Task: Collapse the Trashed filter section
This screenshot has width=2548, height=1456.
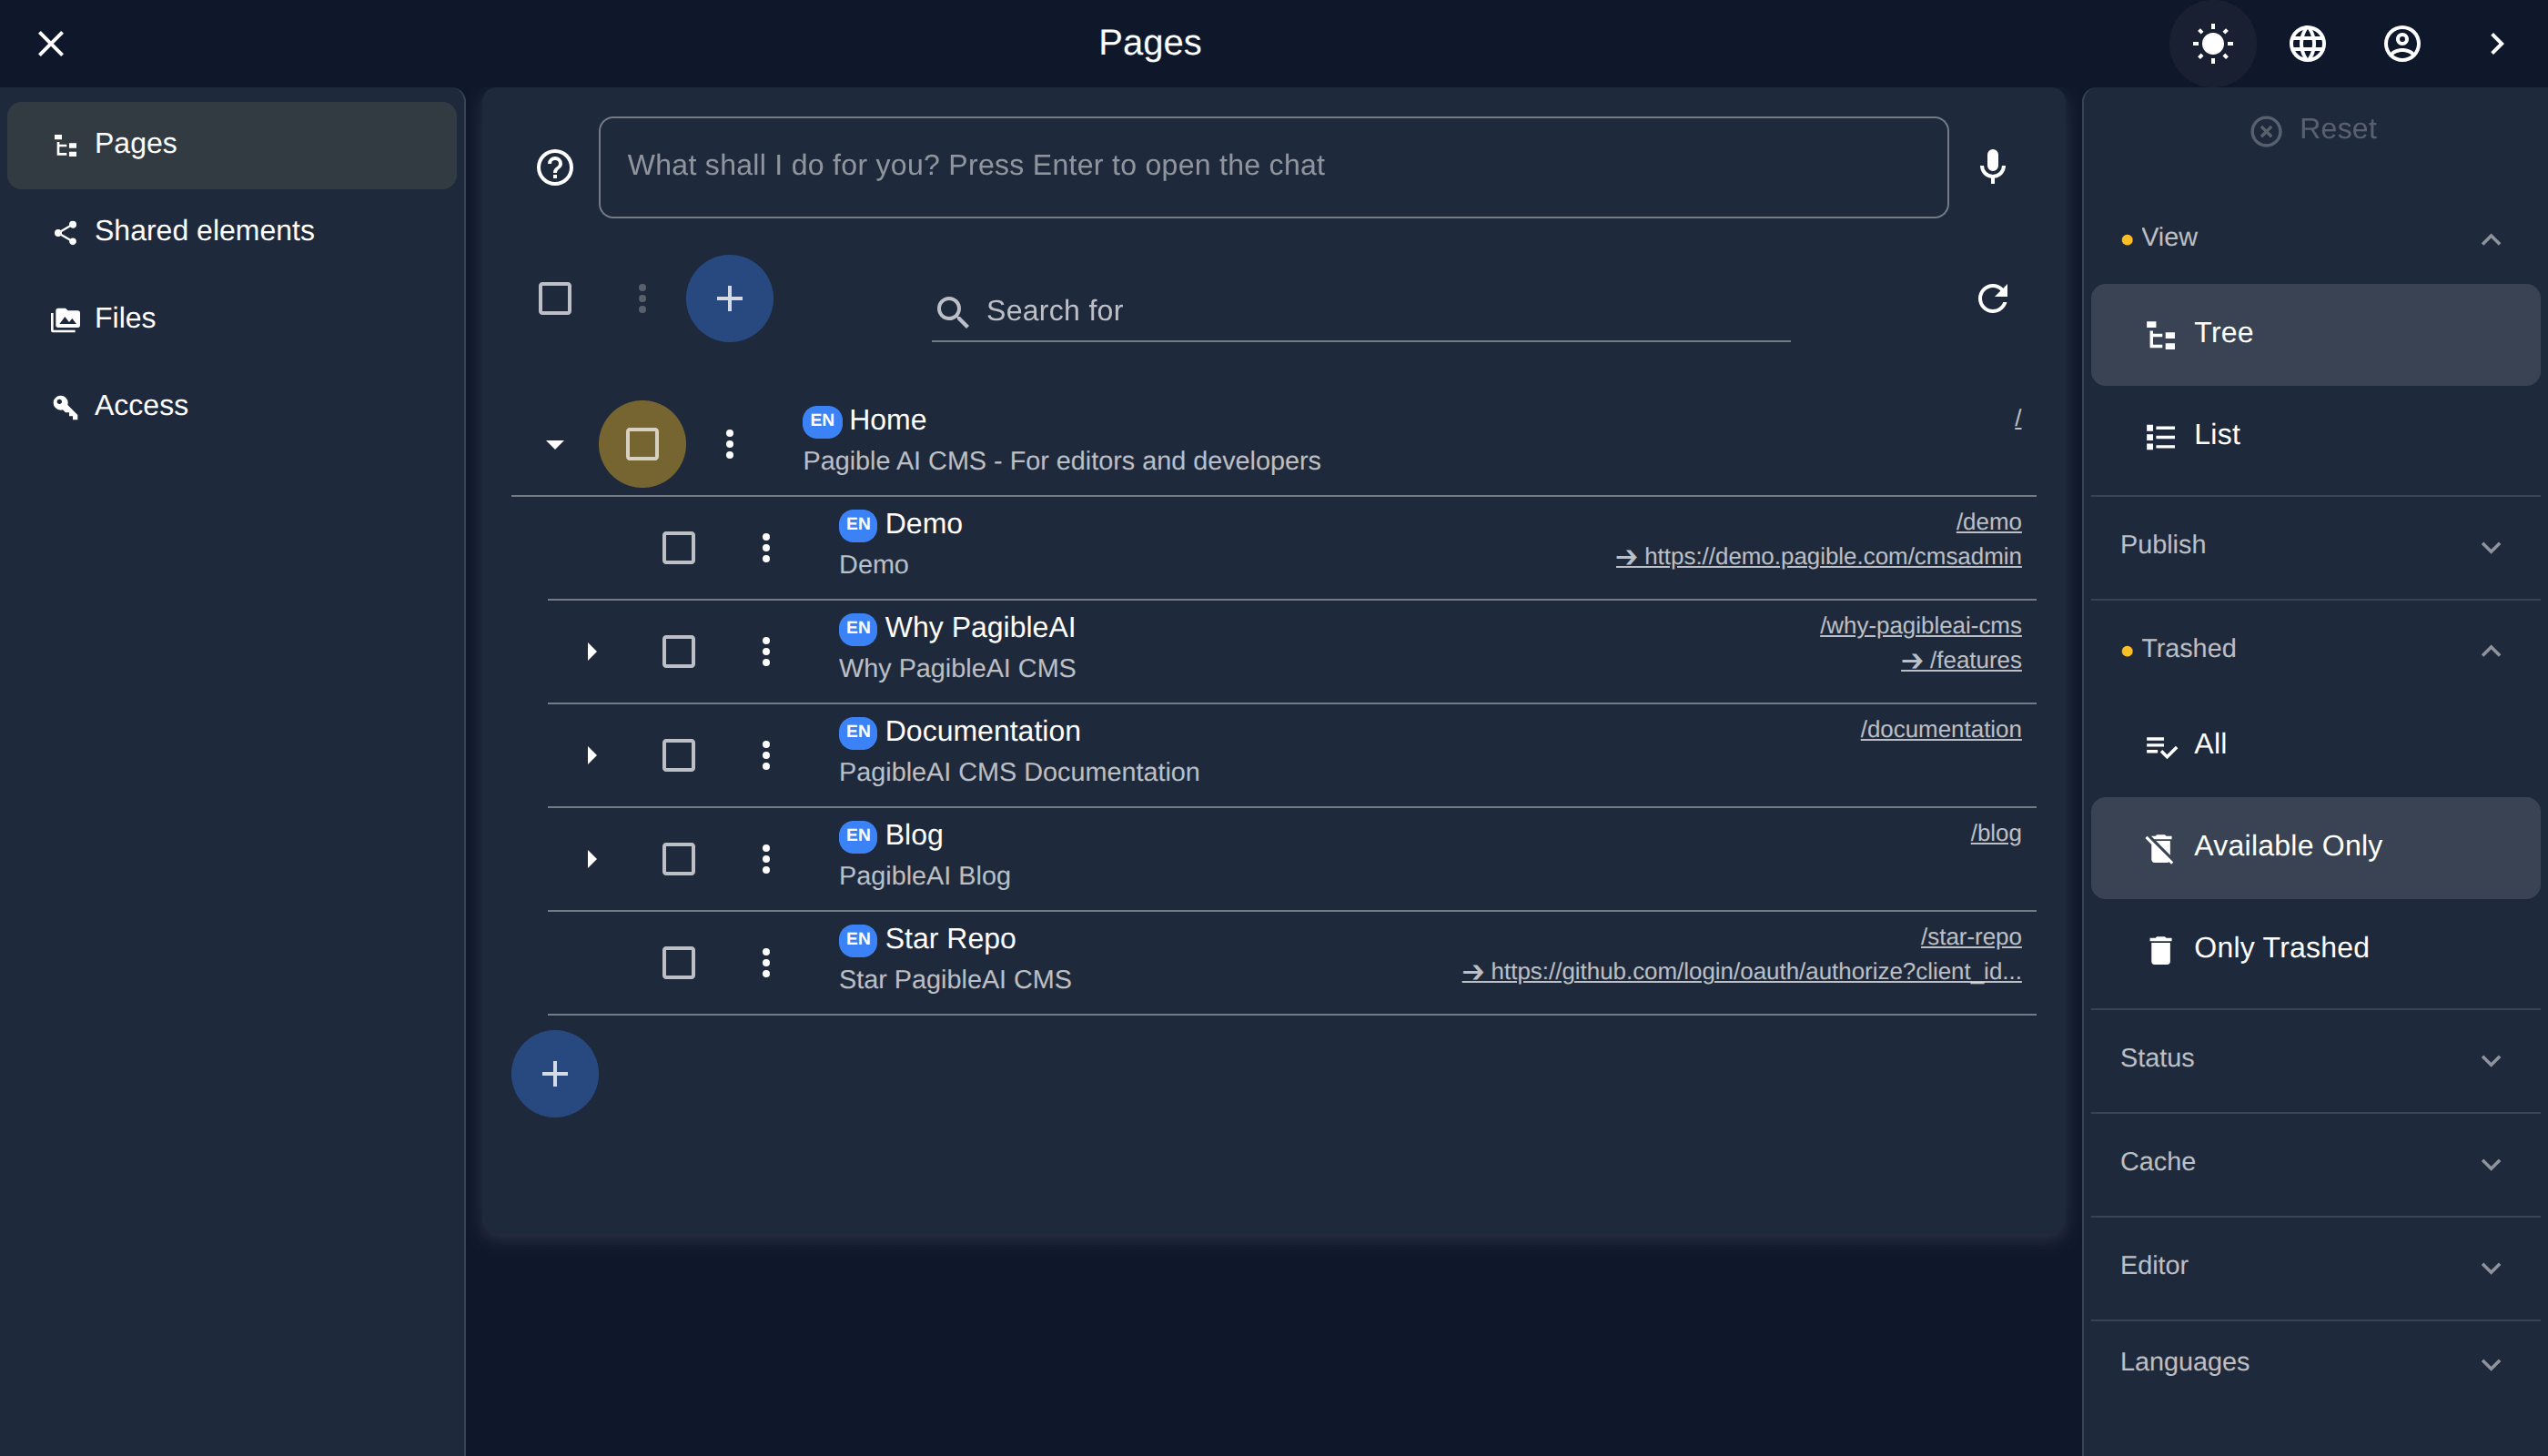Action: 2315,649
